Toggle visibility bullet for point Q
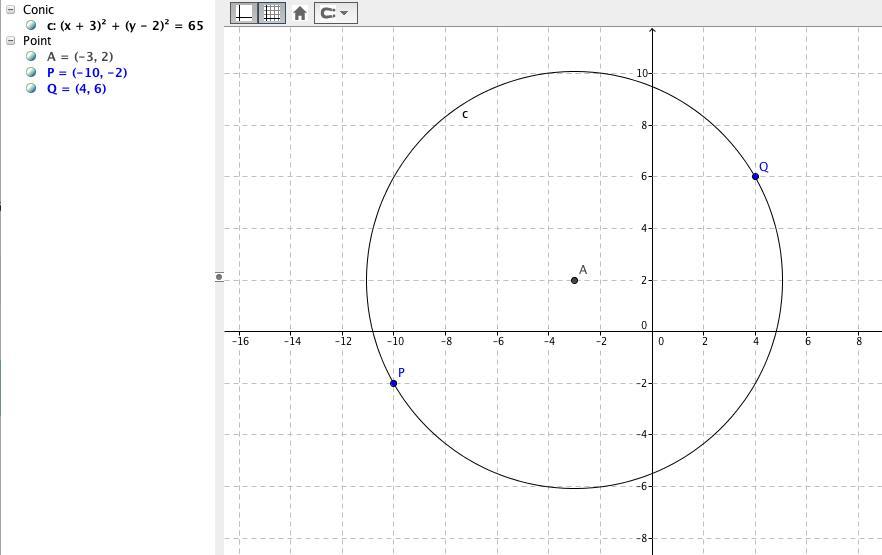The height and width of the screenshot is (555, 882). tap(31, 88)
